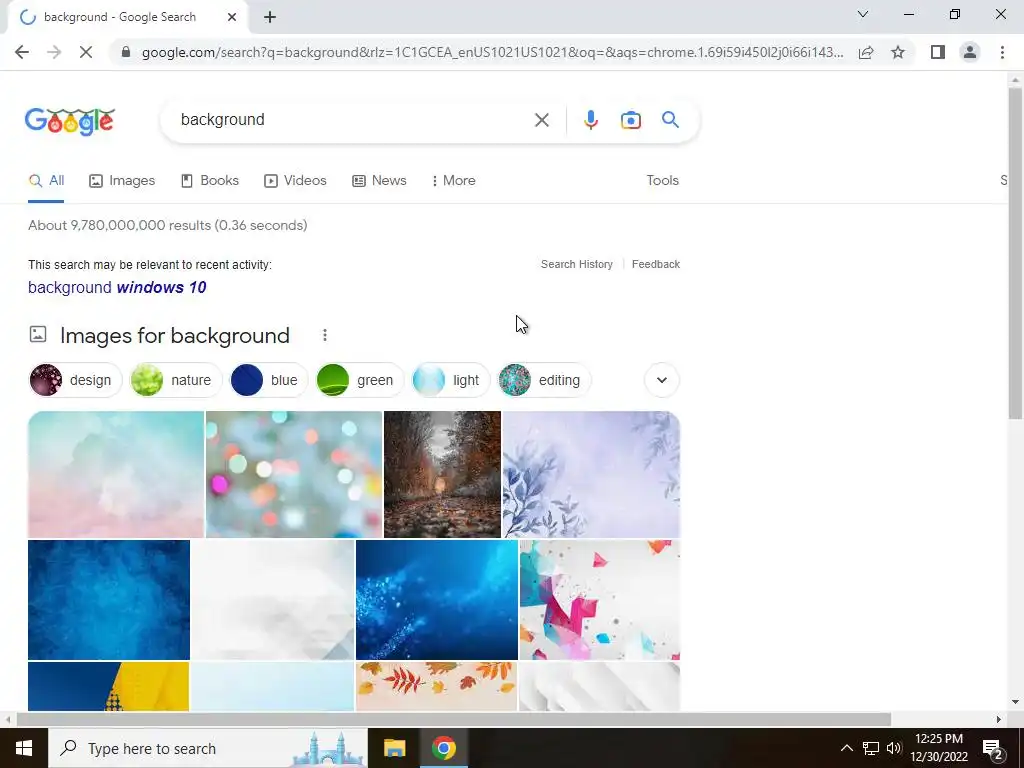Open the light gray abstract image
Viewport: 1024px width, 768px height.
(x=273, y=600)
